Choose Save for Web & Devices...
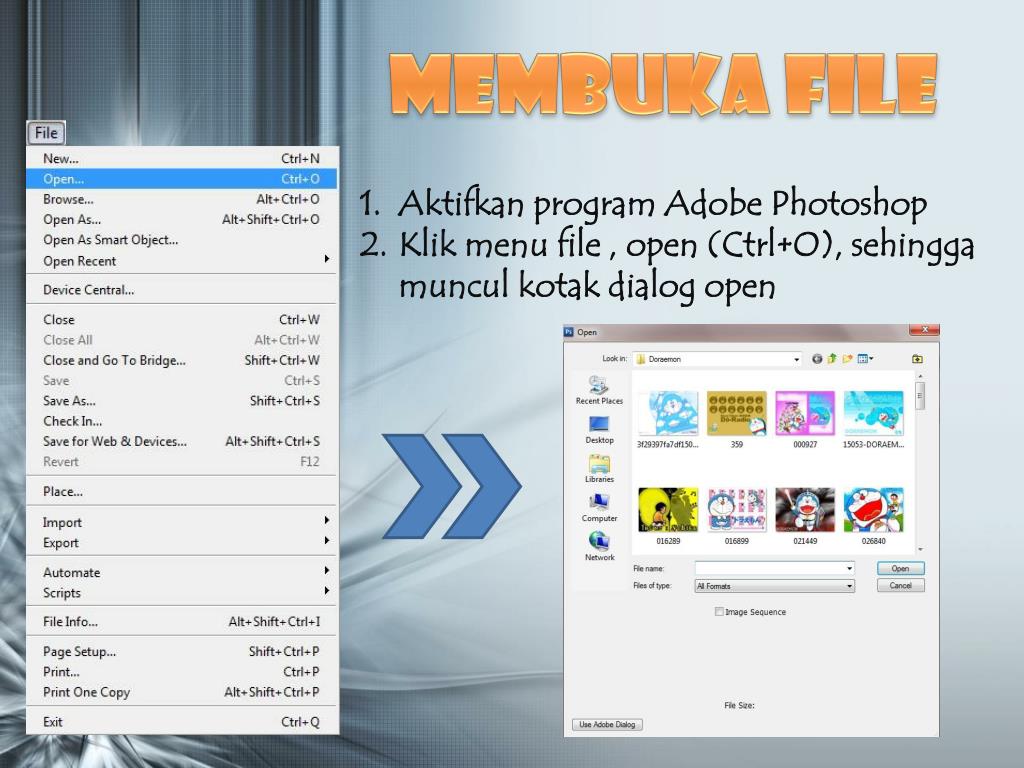 pyautogui.click(x=182, y=441)
